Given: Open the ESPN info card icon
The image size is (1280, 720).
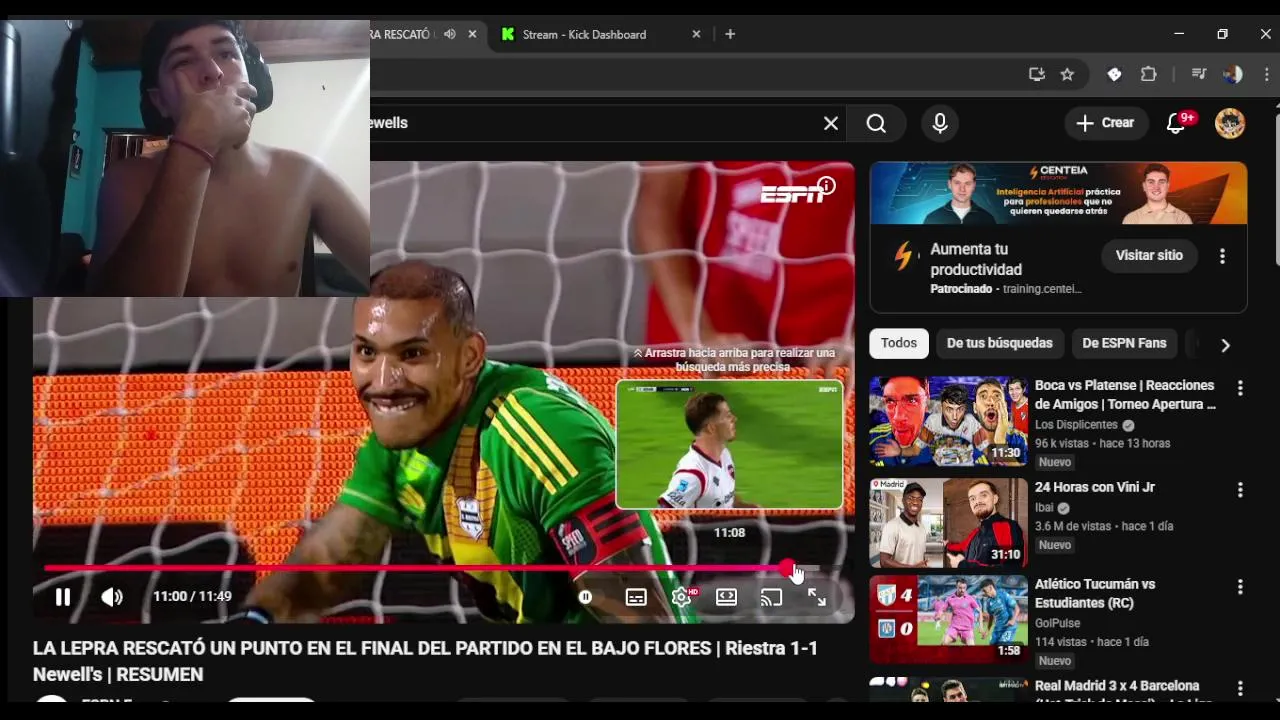Looking at the screenshot, I should point(827,185).
